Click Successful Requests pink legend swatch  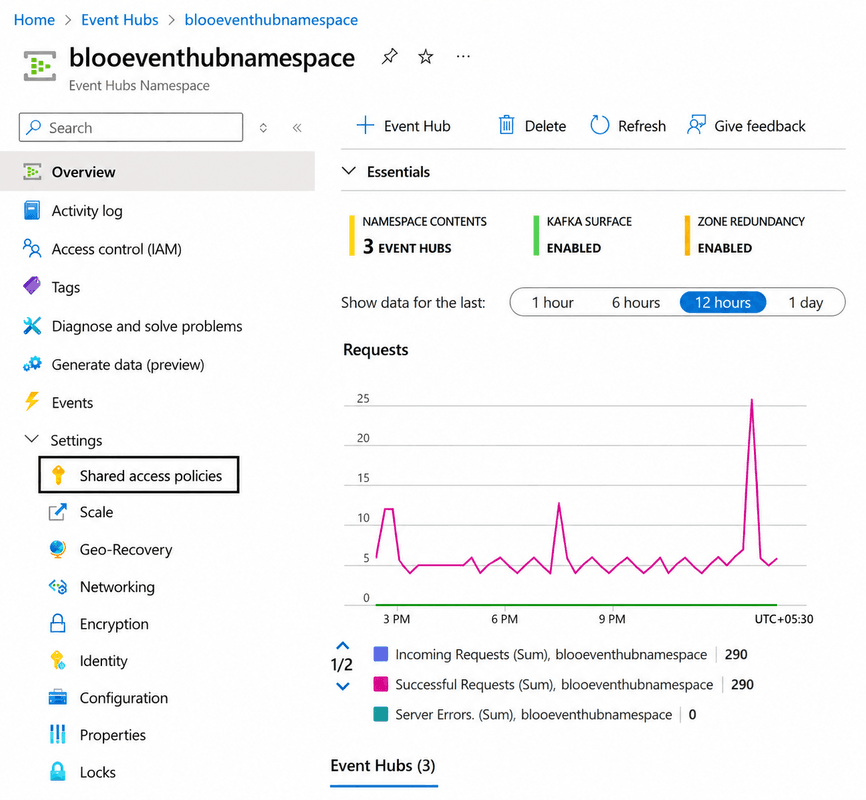coord(381,684)
